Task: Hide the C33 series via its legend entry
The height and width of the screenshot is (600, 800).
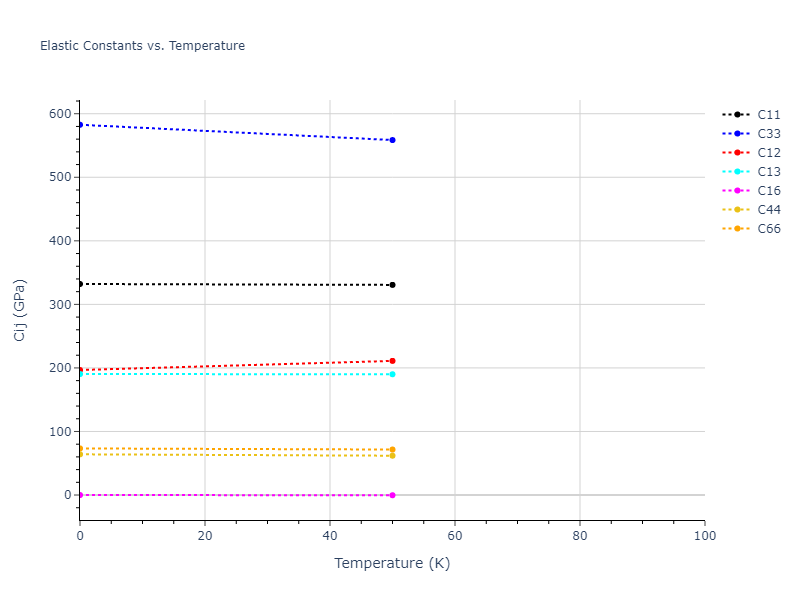Action: point(768,134)
